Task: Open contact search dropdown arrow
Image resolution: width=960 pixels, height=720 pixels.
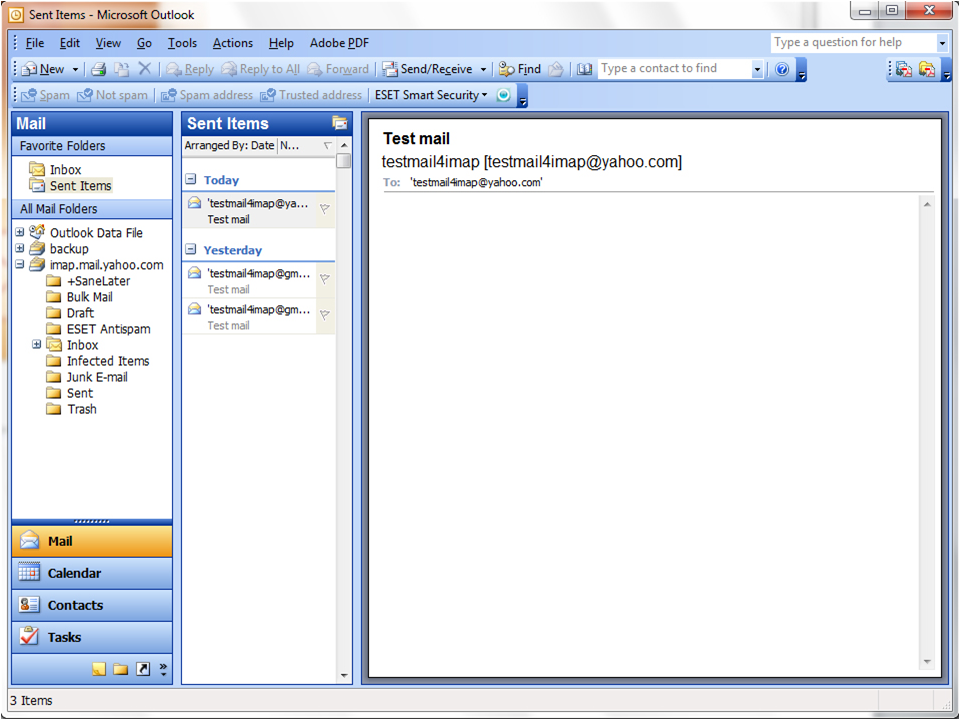Action: 757,69
